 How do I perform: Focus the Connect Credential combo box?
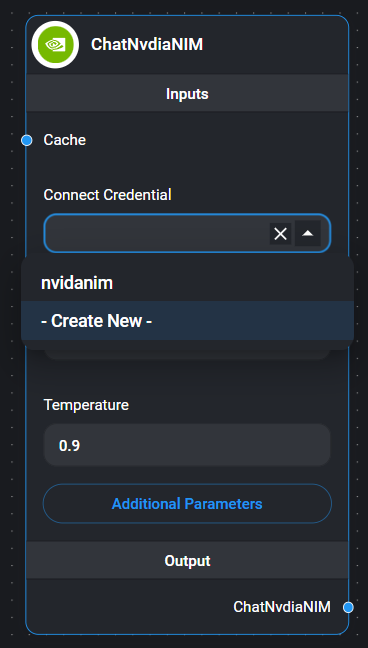157,233
